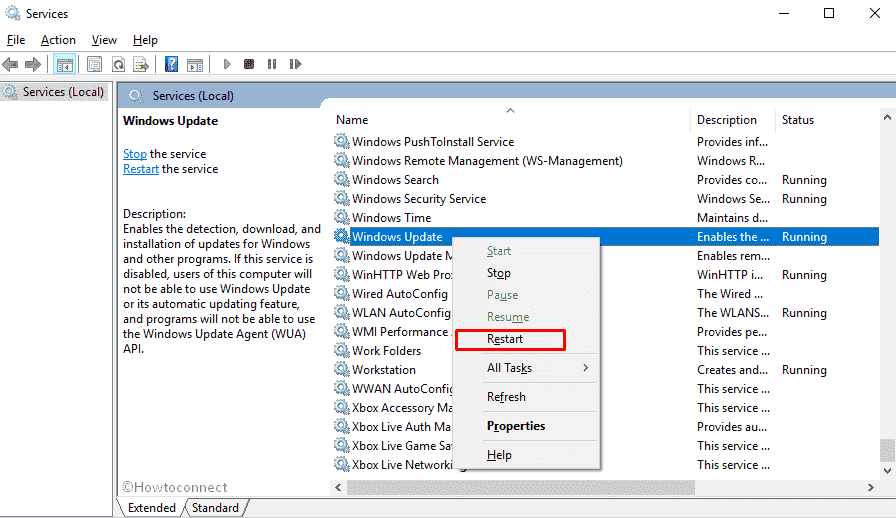Choose Properties in the context menu

click(x=516, y=426)
